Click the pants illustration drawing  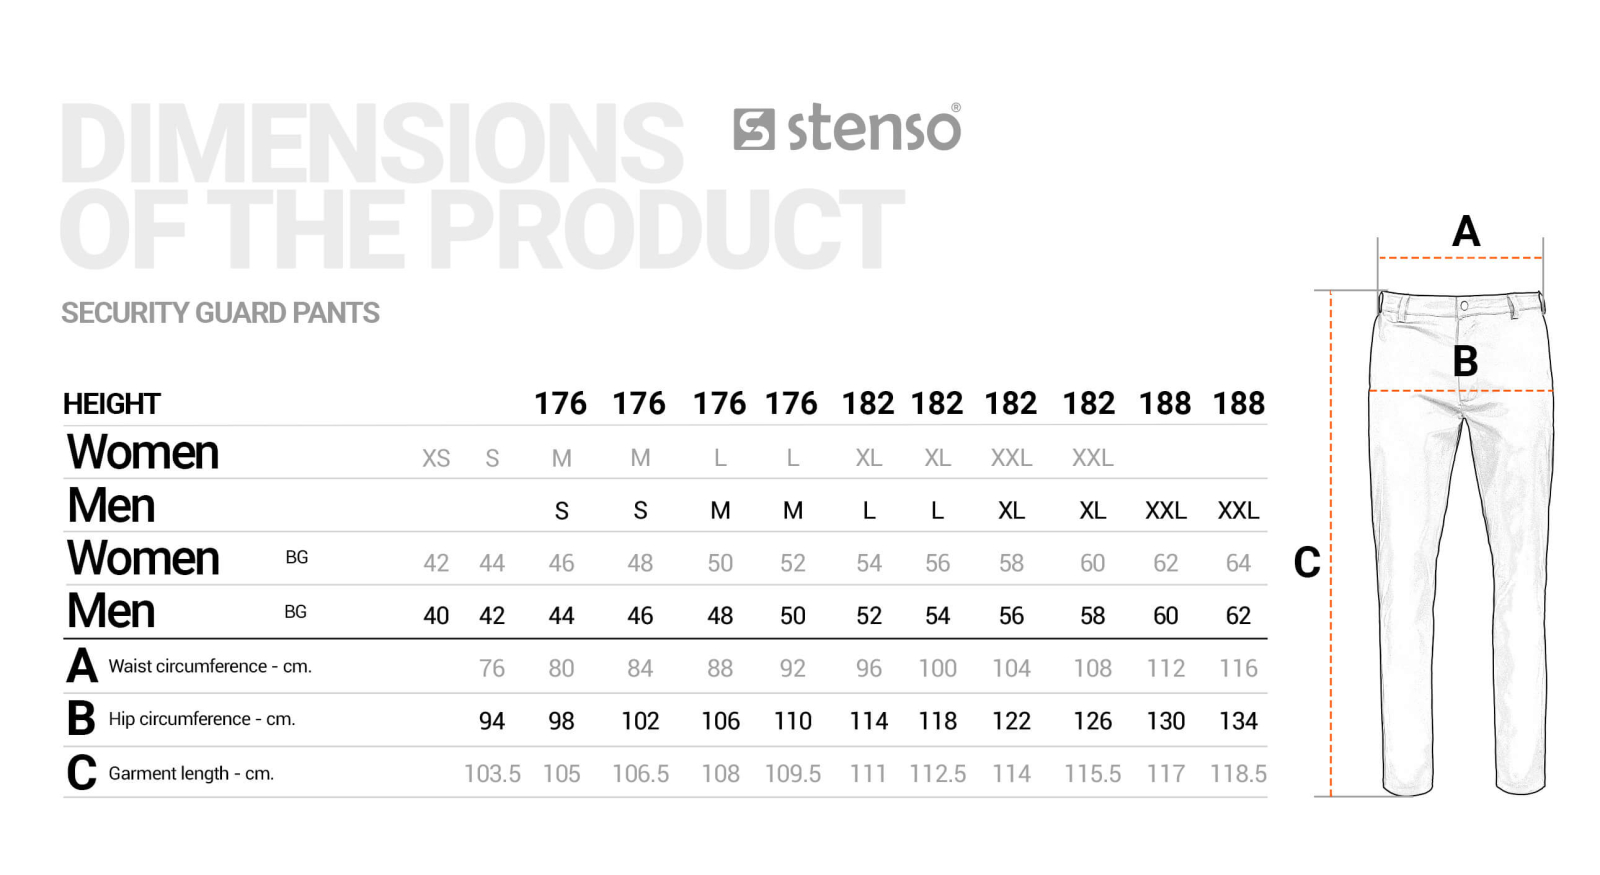[x=1460, y=540]
